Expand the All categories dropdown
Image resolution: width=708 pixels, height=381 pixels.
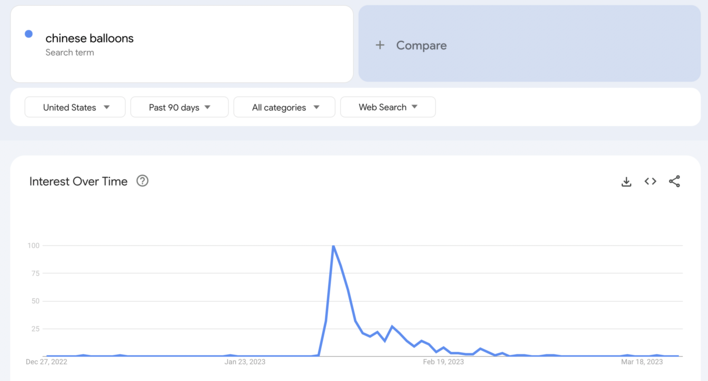[284, 107]
